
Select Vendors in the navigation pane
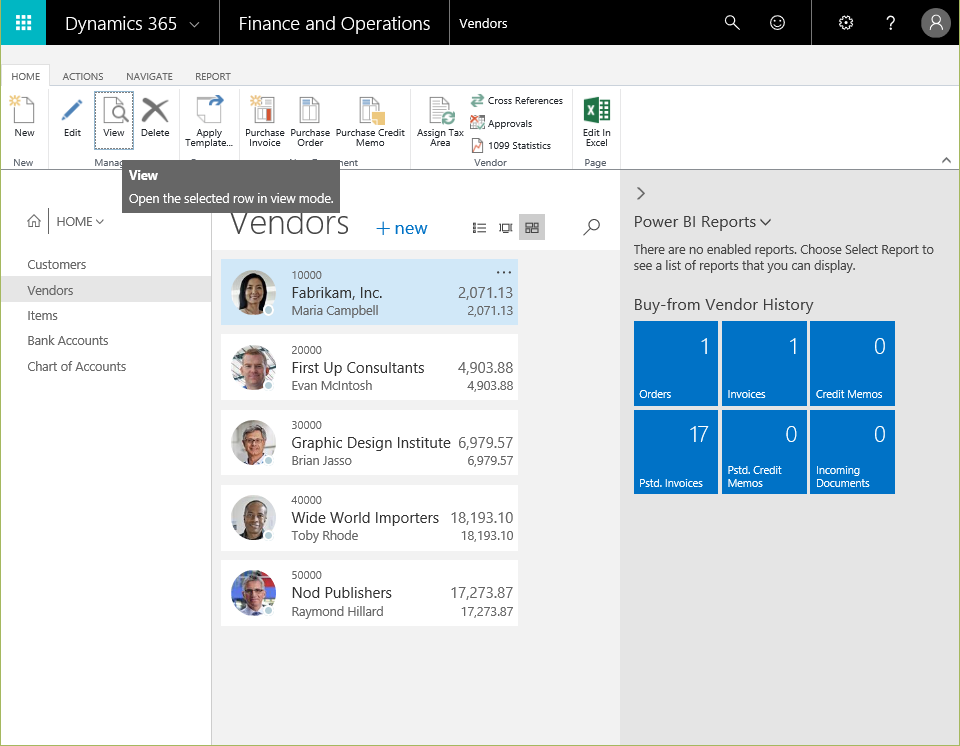click(x=107, y=290)
